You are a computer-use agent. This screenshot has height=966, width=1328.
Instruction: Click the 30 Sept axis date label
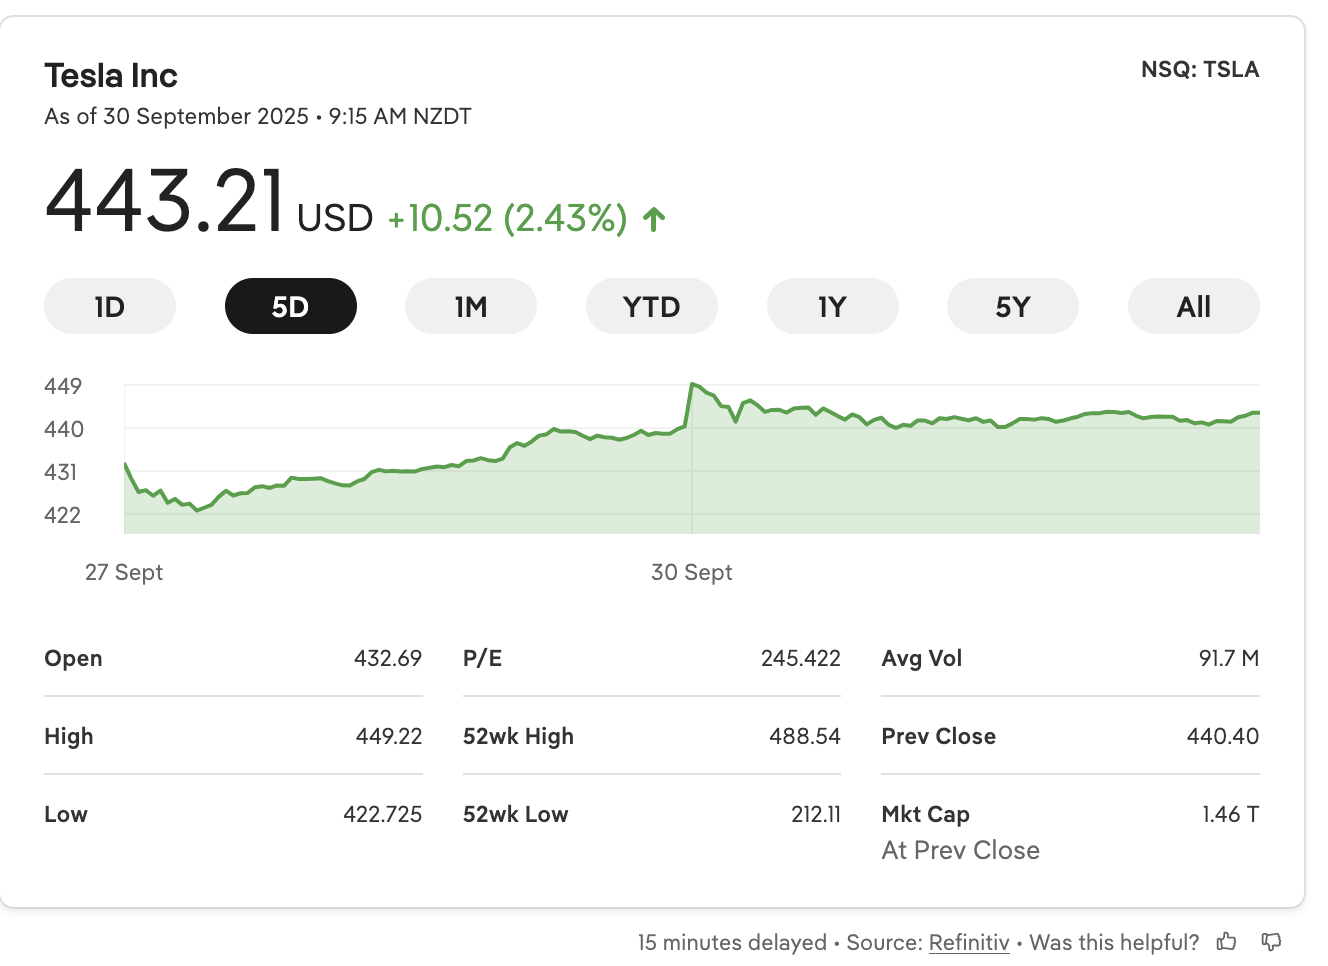pos(691,572)
